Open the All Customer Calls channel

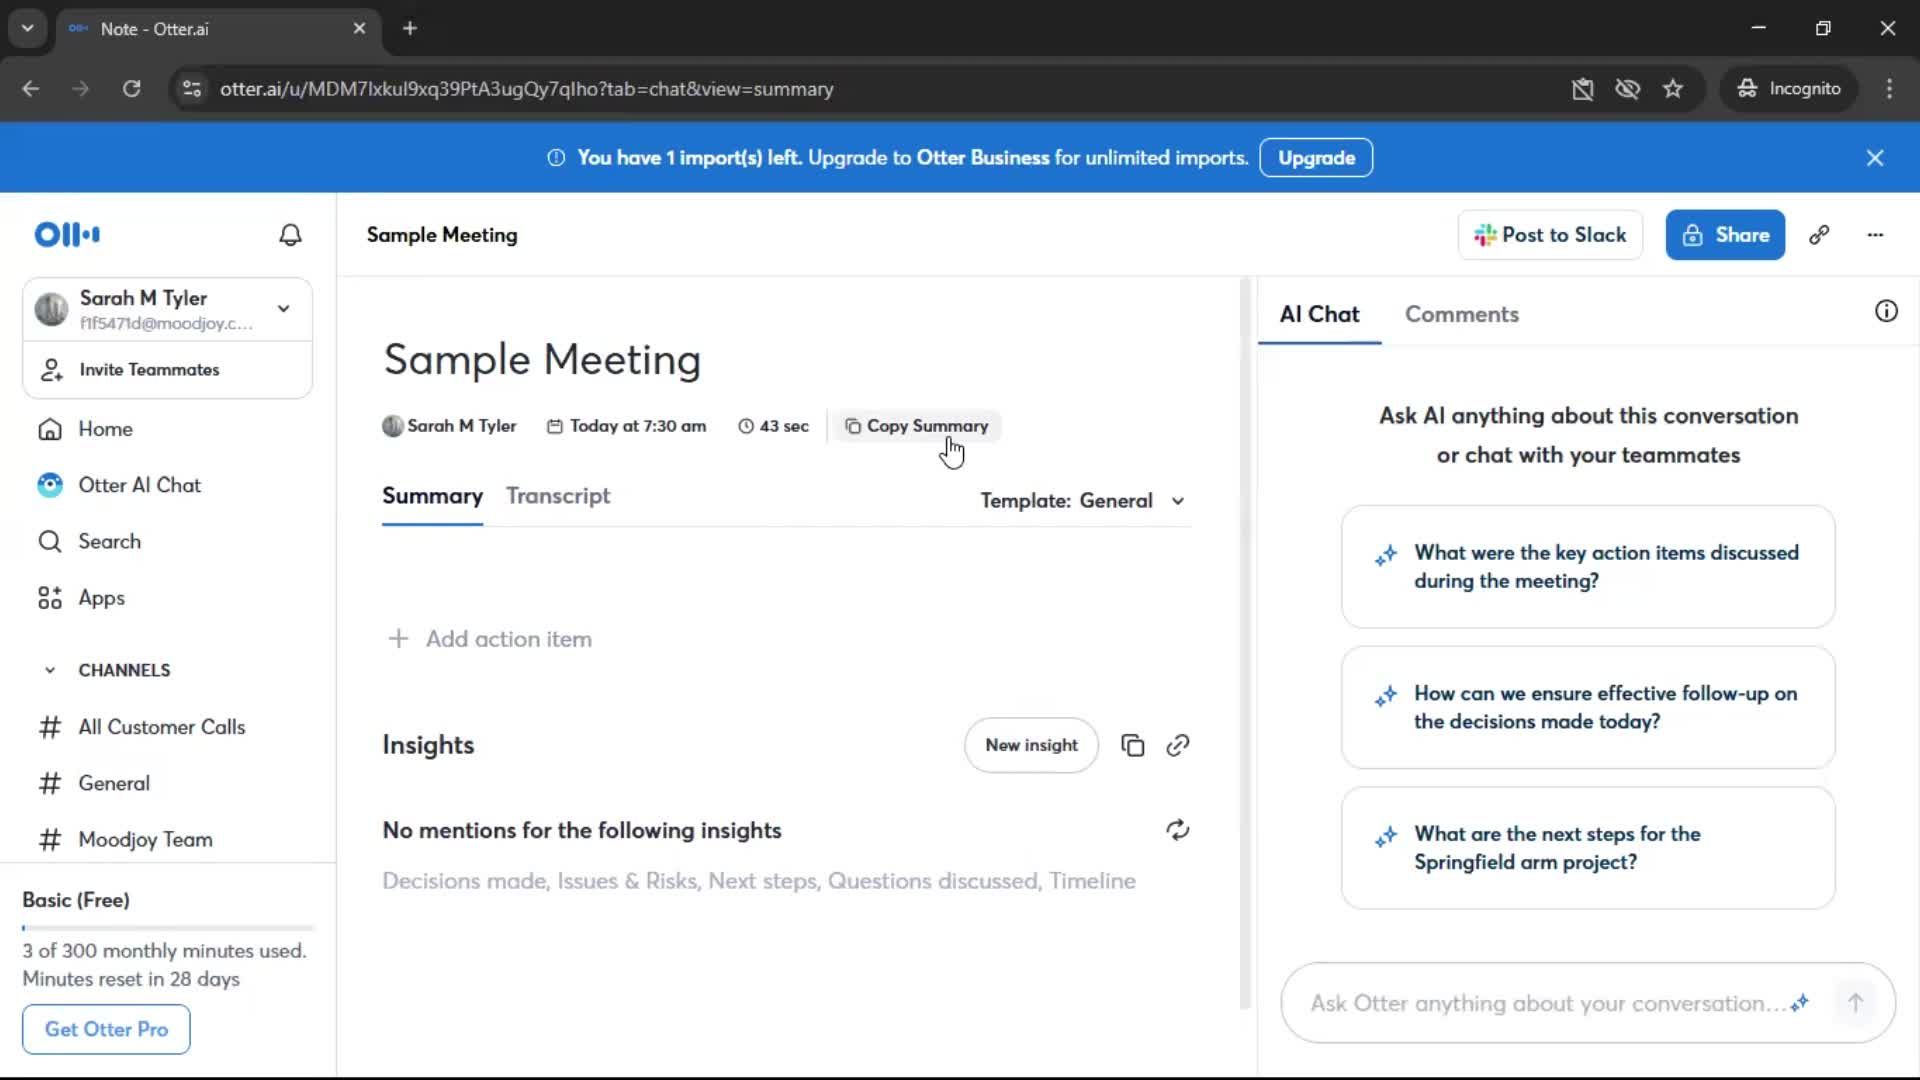tap(161, 727)
